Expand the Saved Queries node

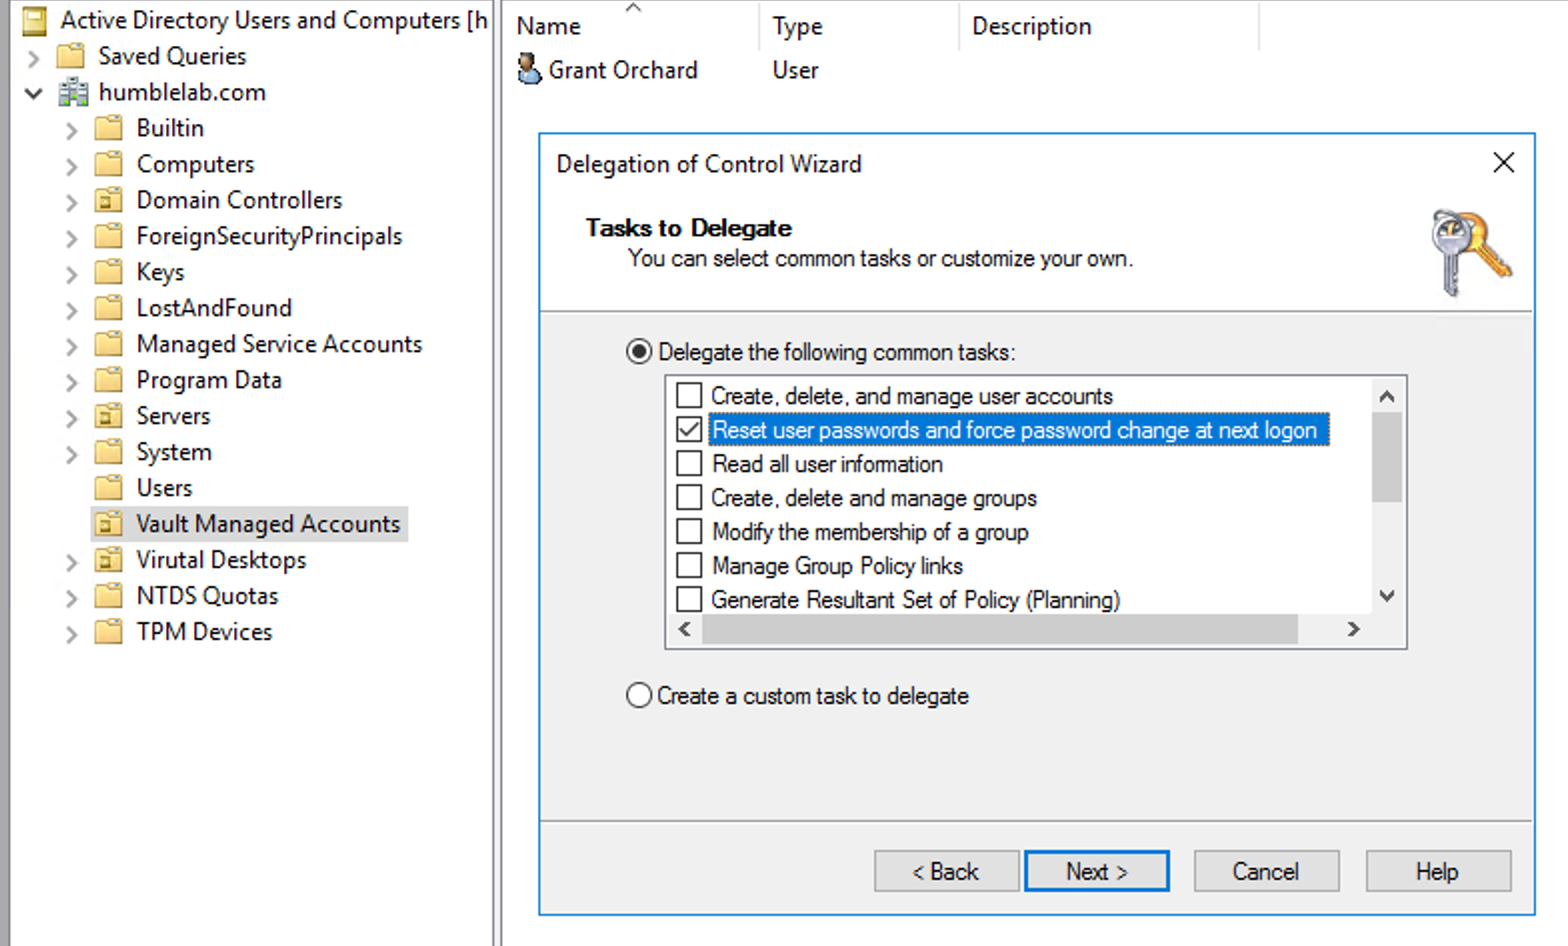tap(33, 58)
